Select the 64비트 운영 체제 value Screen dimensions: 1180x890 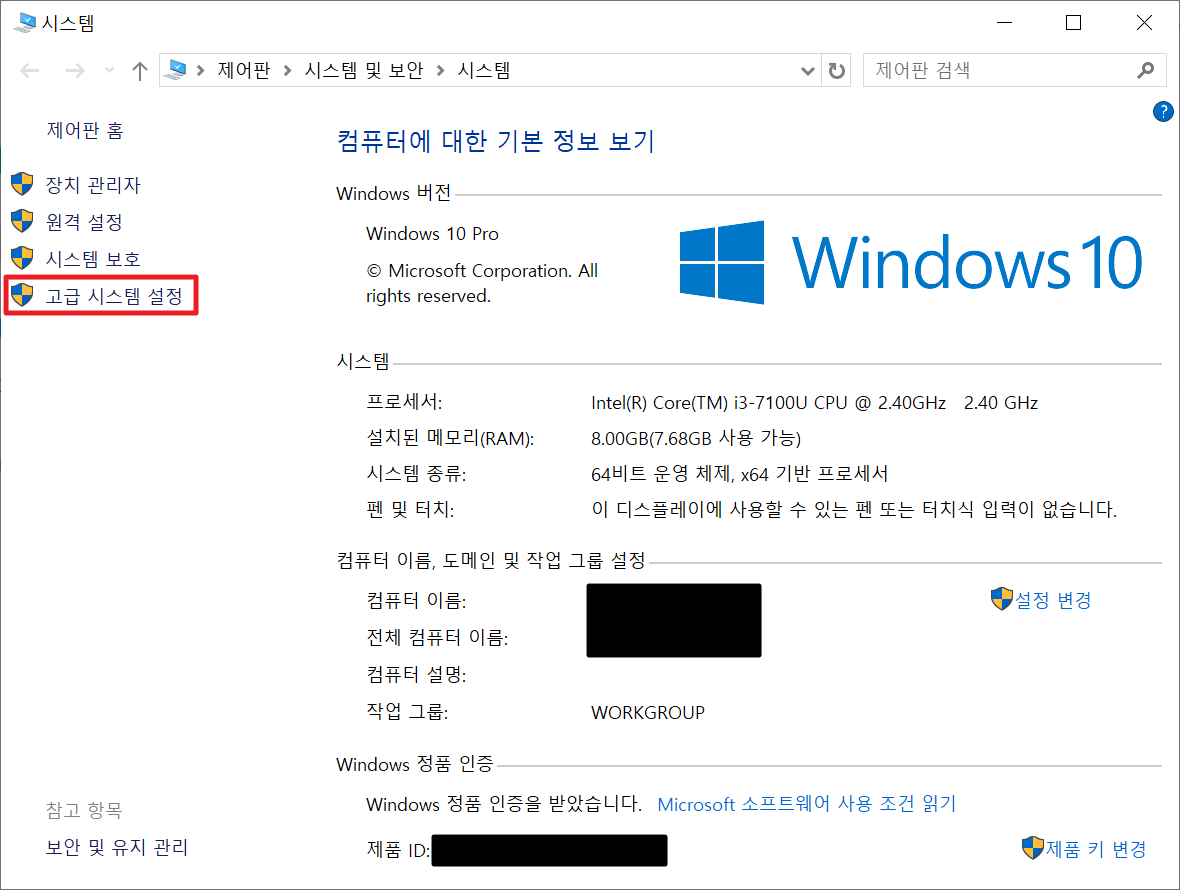[739, 474]
